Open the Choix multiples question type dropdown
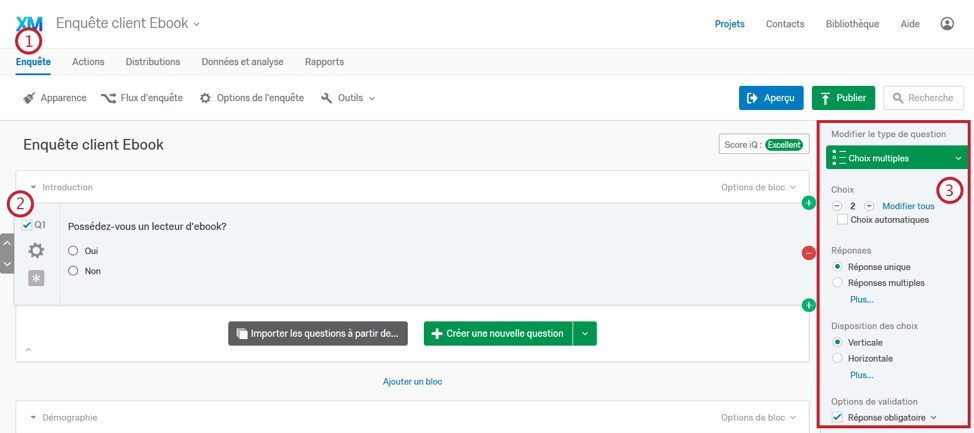 (x=896, y=158)
